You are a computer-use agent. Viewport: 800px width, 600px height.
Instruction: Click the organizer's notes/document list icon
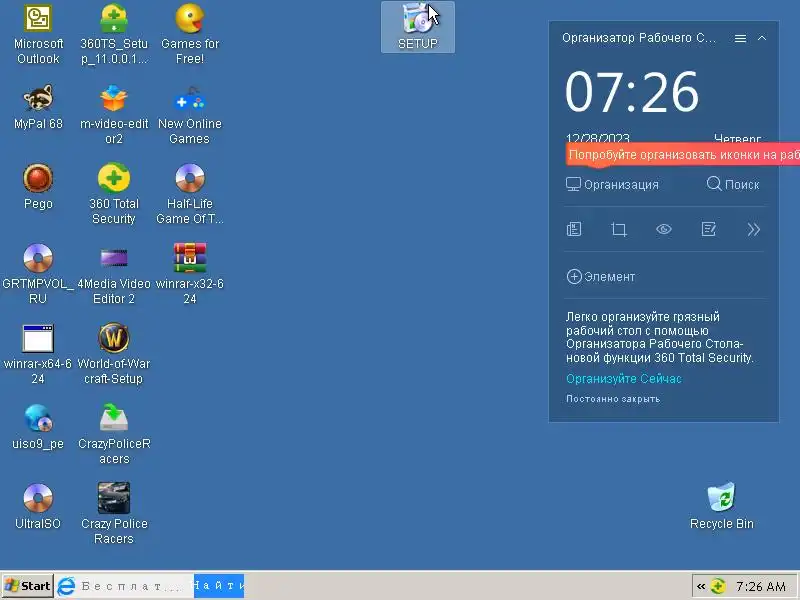coord(574,229)
